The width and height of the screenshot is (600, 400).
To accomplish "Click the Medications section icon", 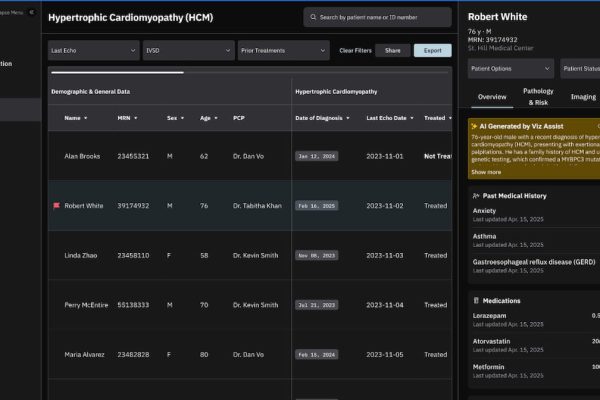I will click(474, 300).
